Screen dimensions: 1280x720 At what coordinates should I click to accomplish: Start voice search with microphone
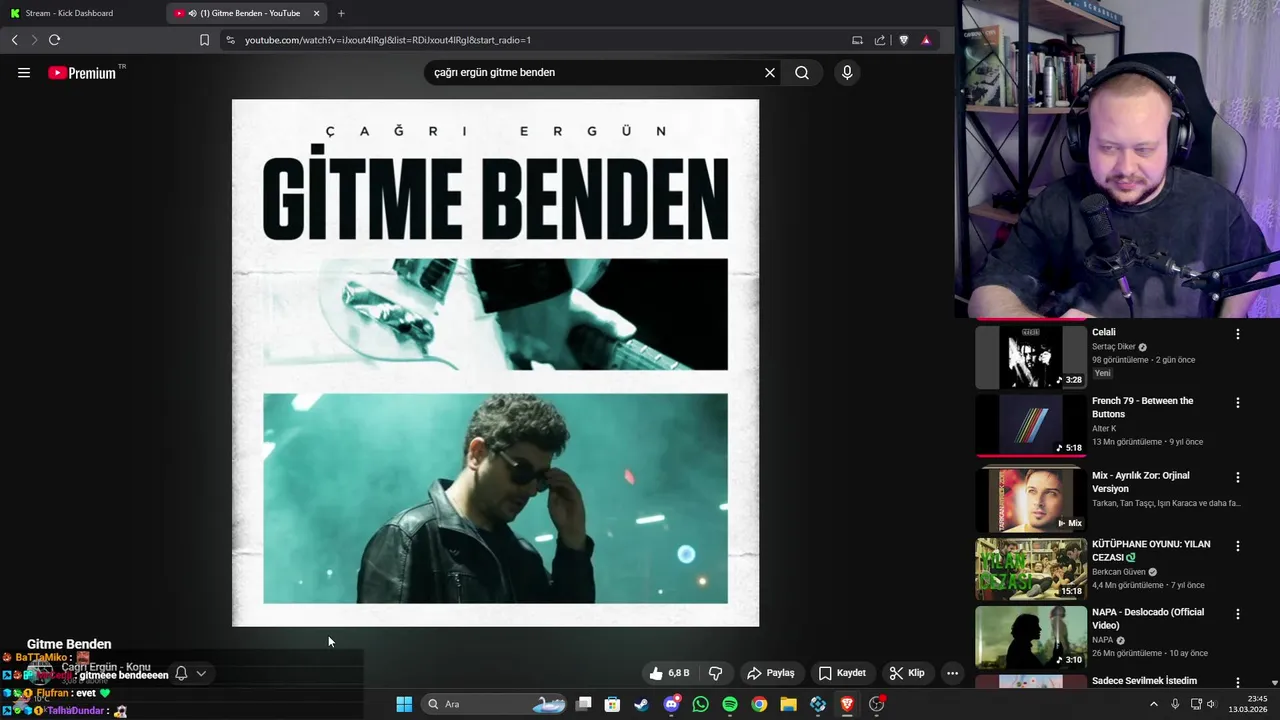click(847, 72)
